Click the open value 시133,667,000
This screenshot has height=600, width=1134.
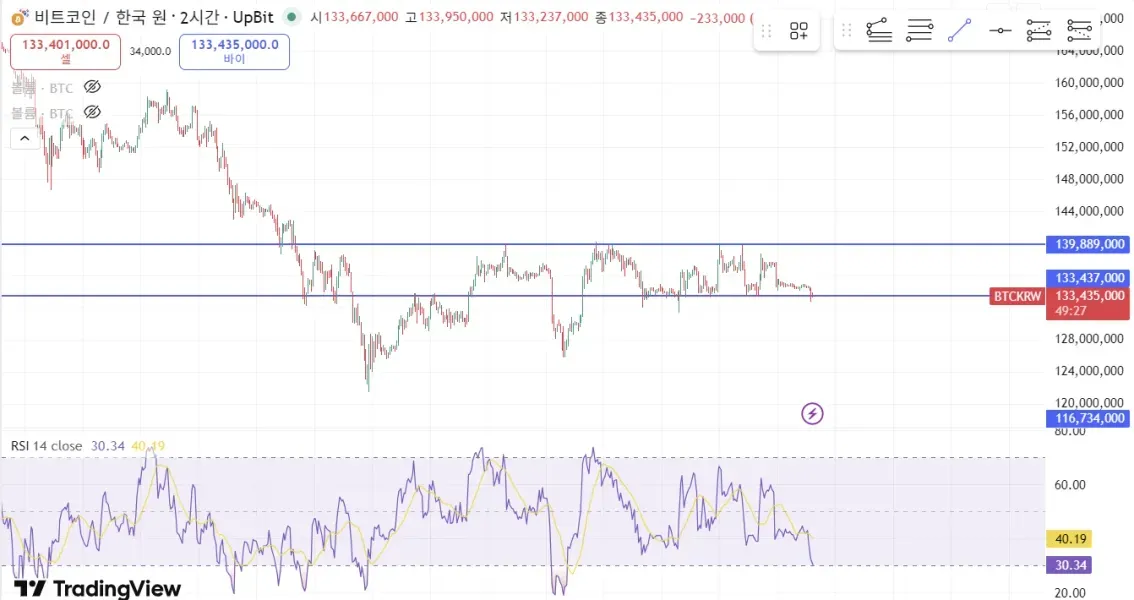tap(354, 17)
